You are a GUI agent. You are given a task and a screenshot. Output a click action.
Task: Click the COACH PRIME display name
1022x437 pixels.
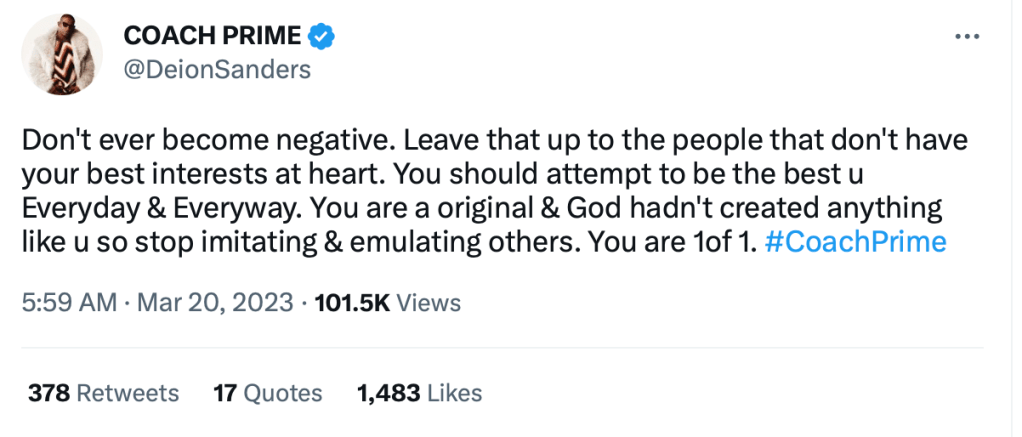(212, 37)
